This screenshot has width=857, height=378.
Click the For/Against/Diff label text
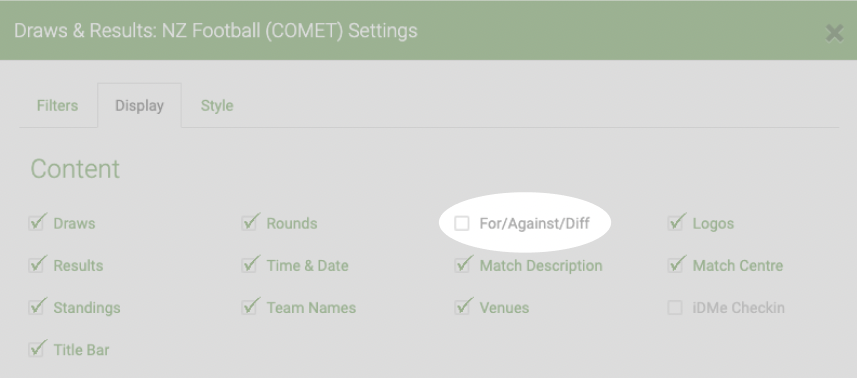click(535, 223)
